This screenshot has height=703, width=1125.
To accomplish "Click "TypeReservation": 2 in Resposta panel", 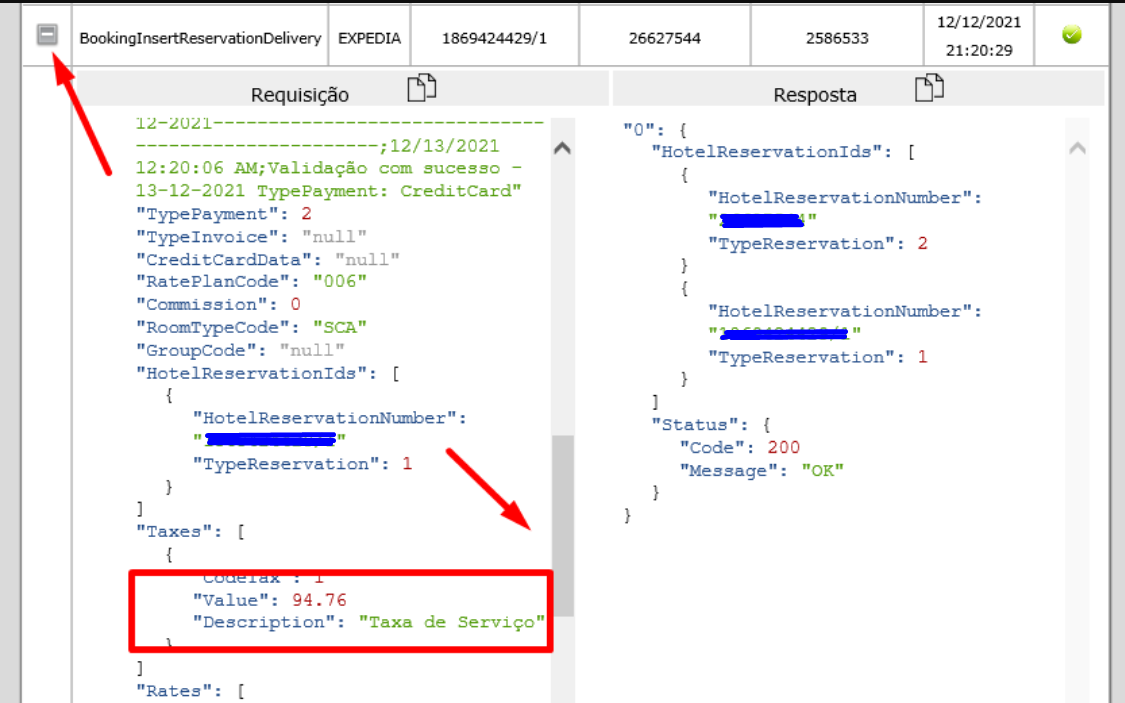I will [818, 243].
